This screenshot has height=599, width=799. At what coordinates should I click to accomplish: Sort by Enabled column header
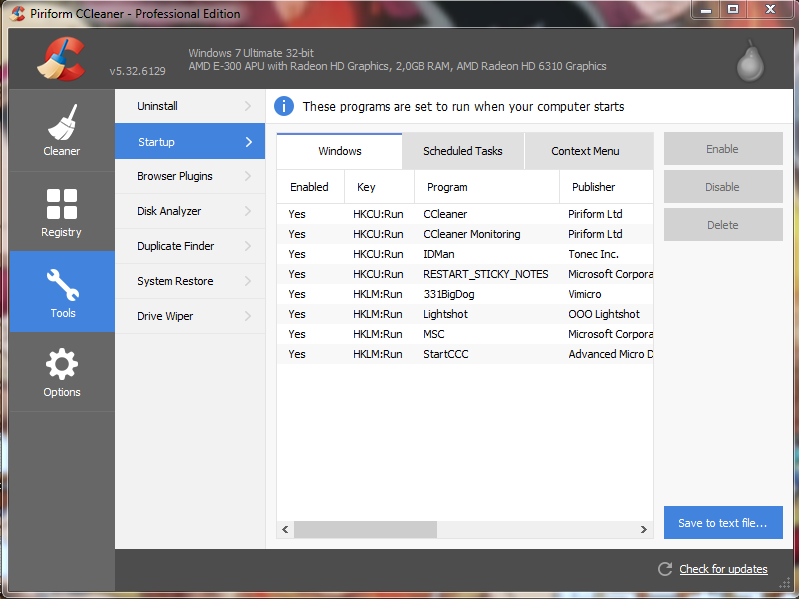pyautogui.click(x=311, y=187)
